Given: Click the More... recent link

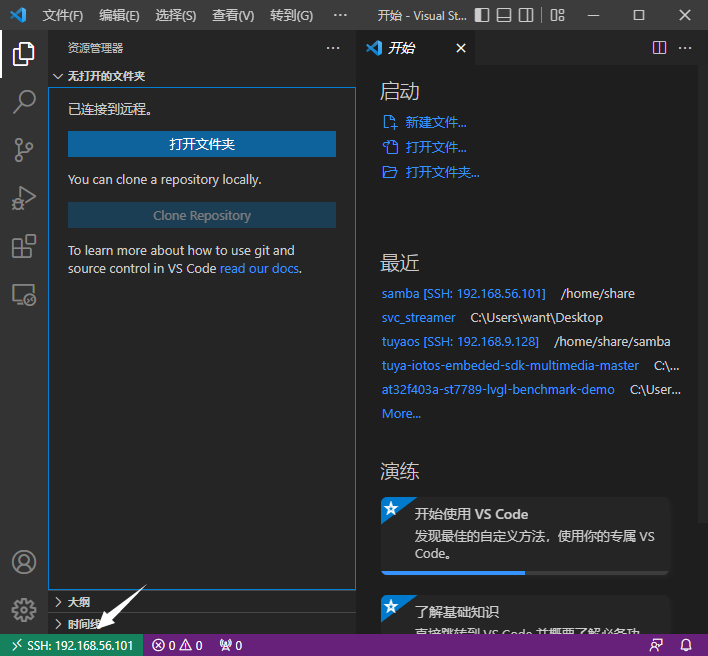Looking at the screenshot, I should [401, 414].
